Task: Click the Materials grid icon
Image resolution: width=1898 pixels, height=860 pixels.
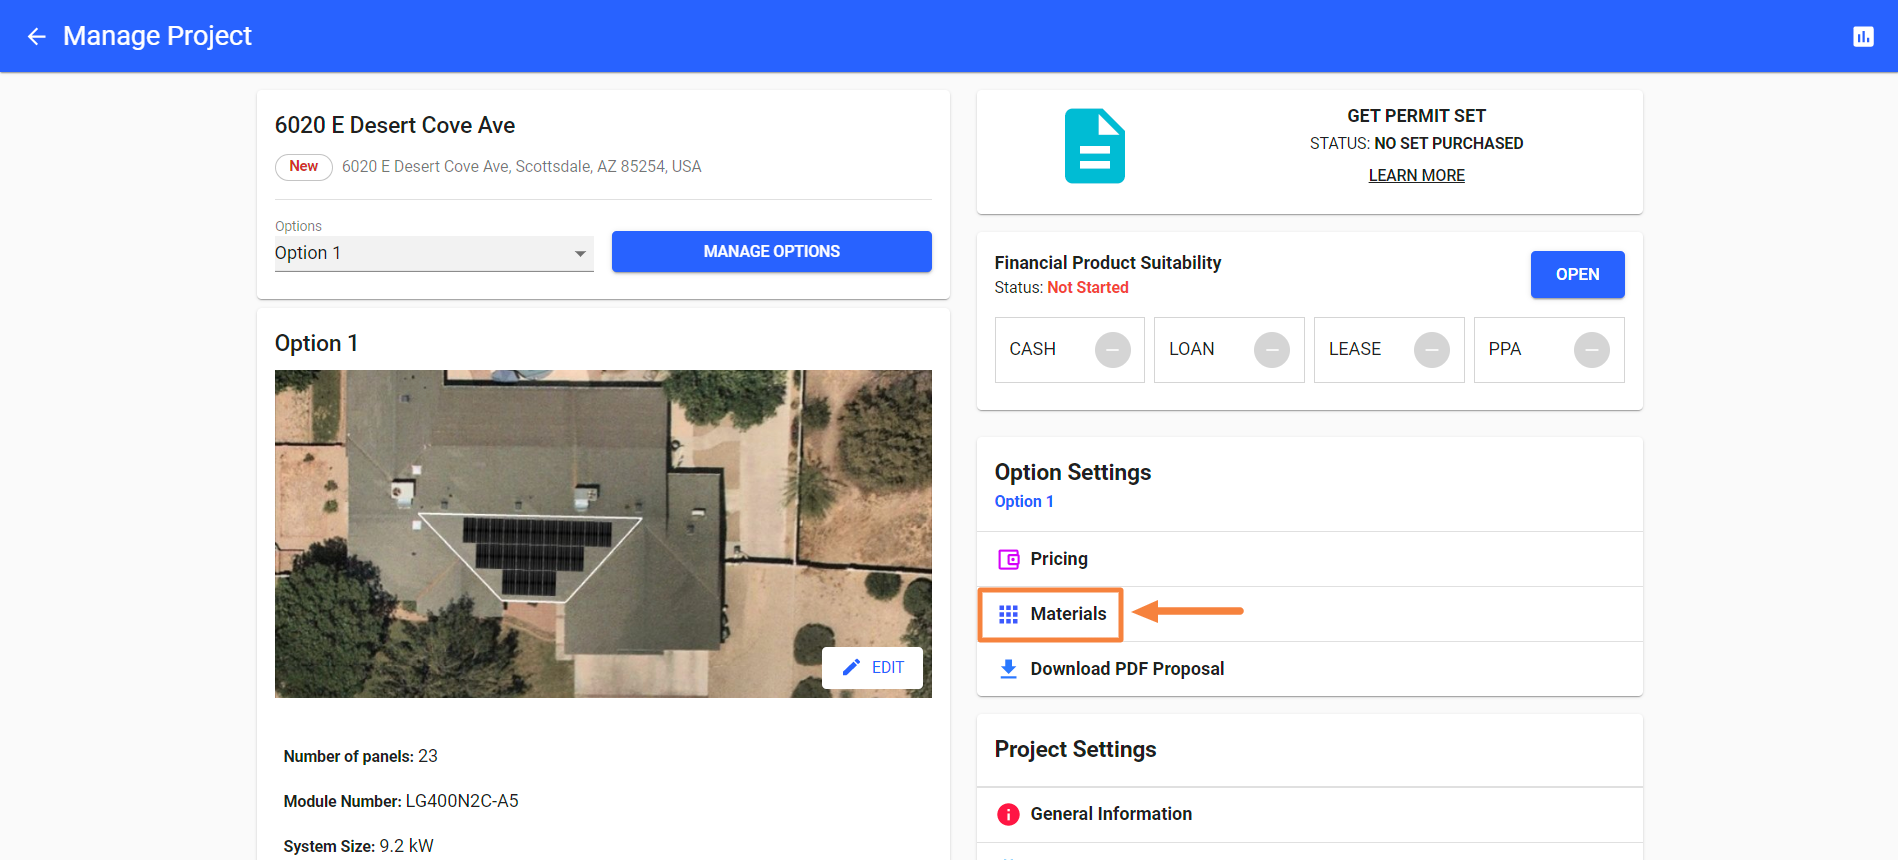Action: point(1008,614)
